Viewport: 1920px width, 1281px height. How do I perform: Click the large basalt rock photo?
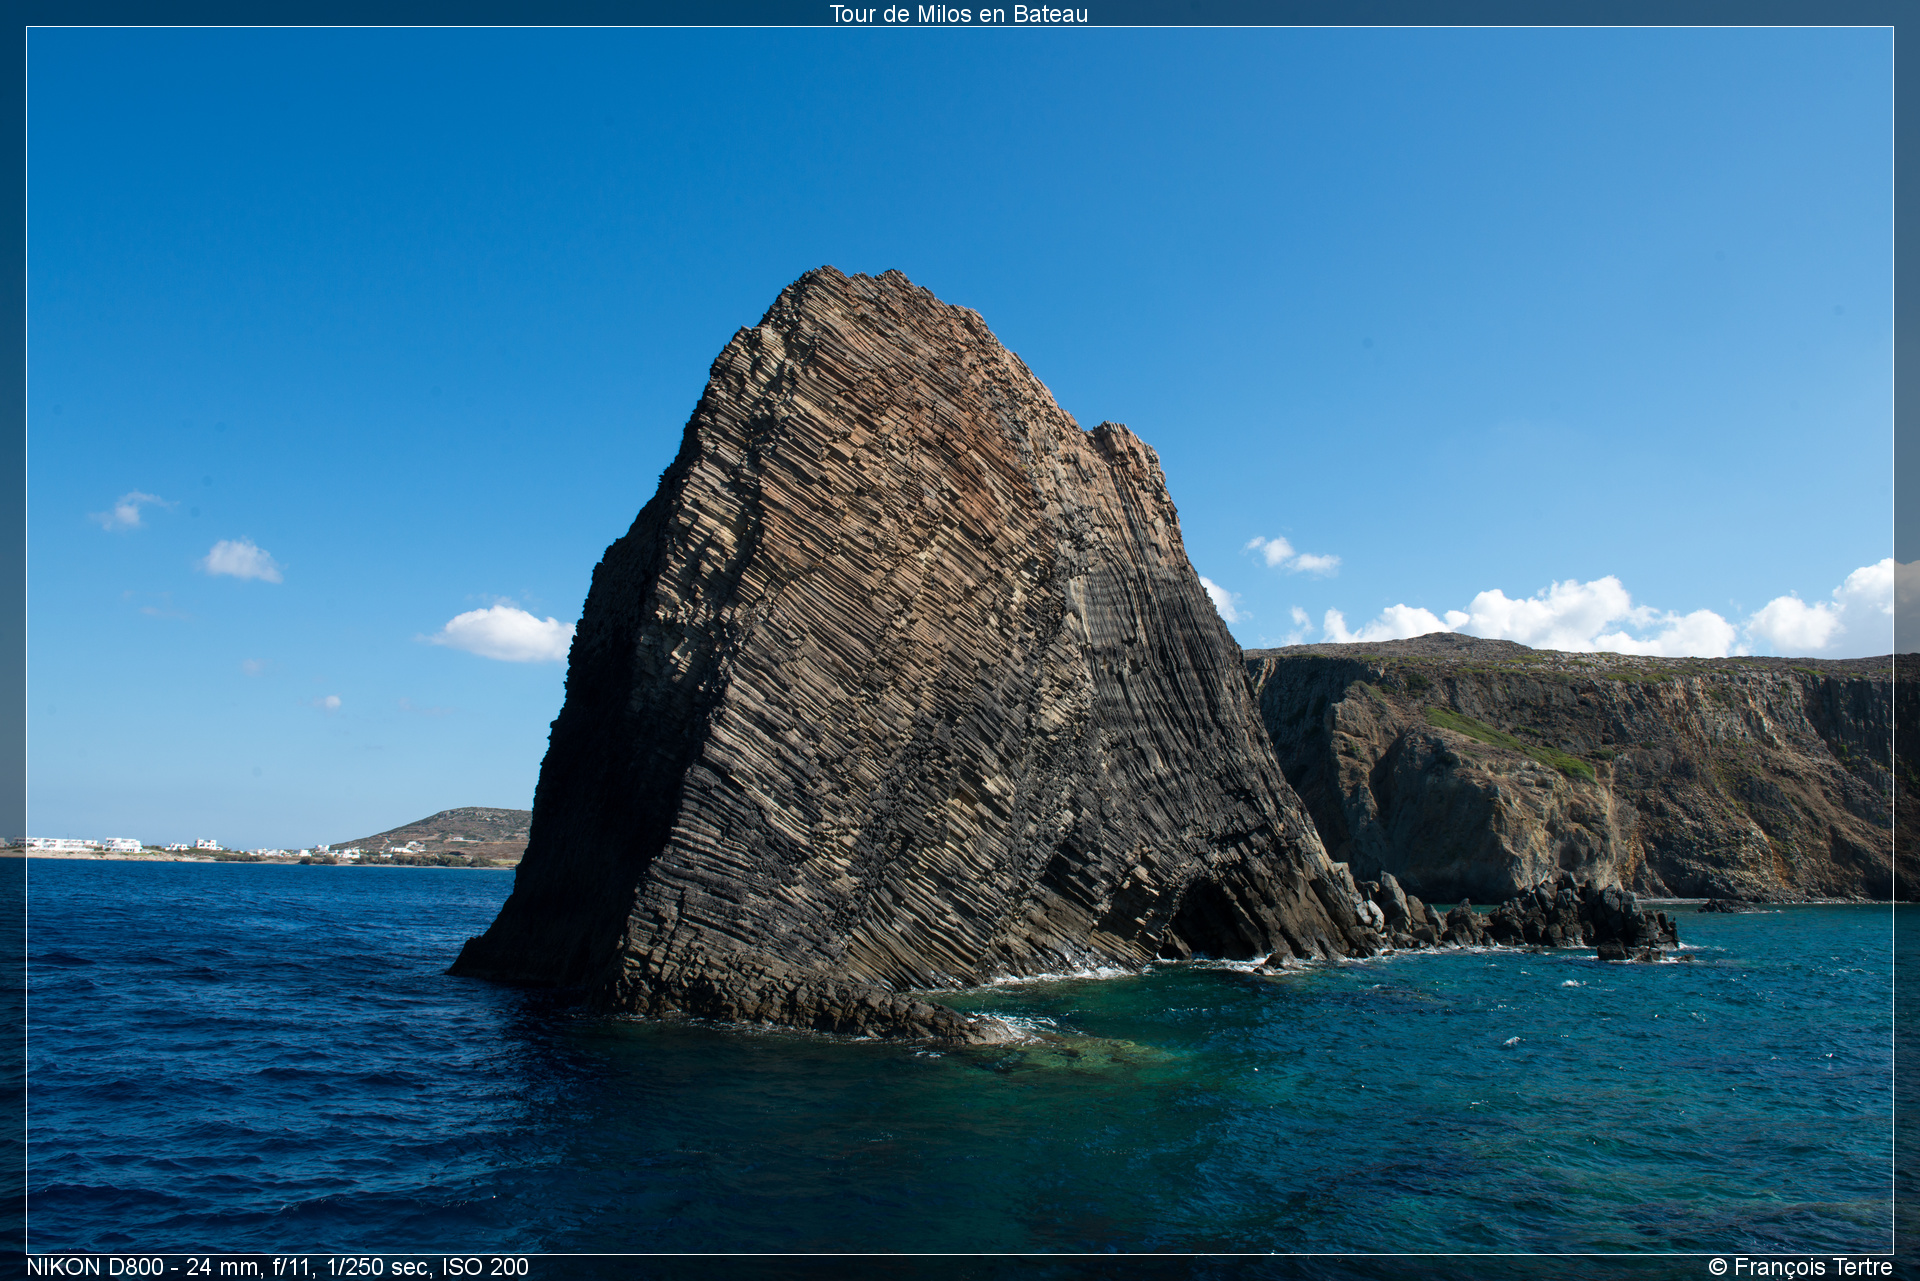tap(960, 640)
